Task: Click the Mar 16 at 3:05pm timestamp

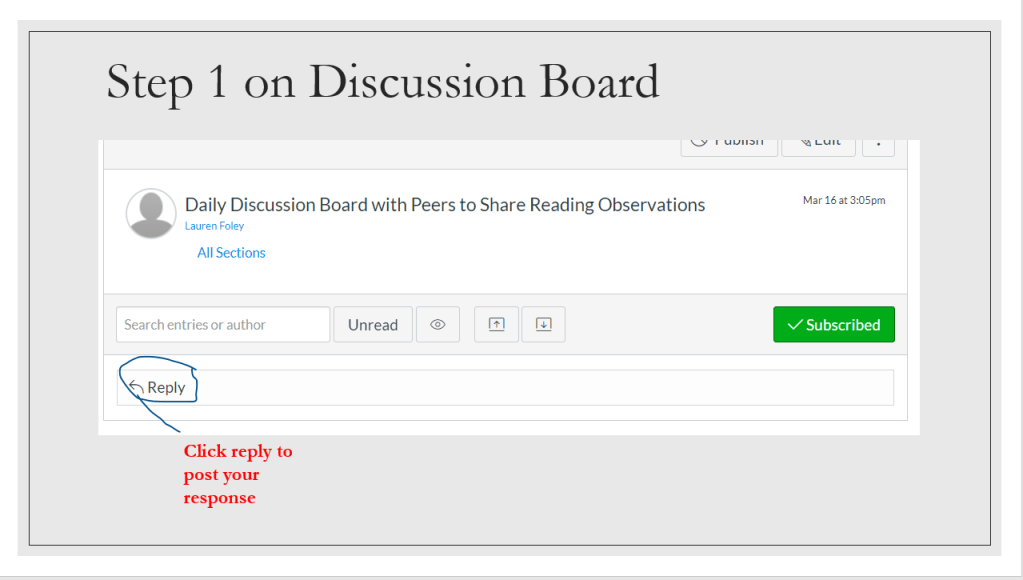Action: click(x=843, y=200)
